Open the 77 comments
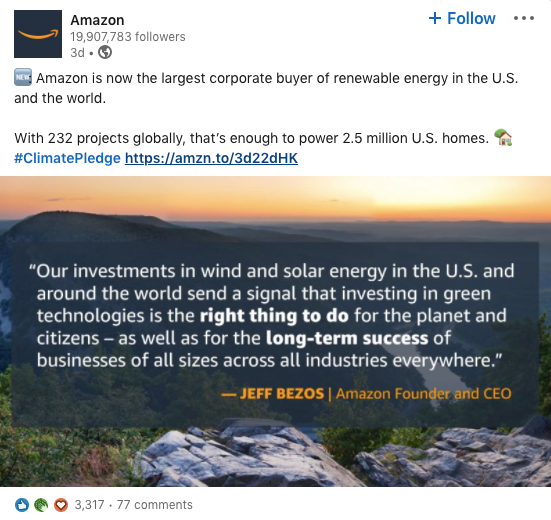Image resolution: width=551 pixels, height=520 pixels. point(155,505)
